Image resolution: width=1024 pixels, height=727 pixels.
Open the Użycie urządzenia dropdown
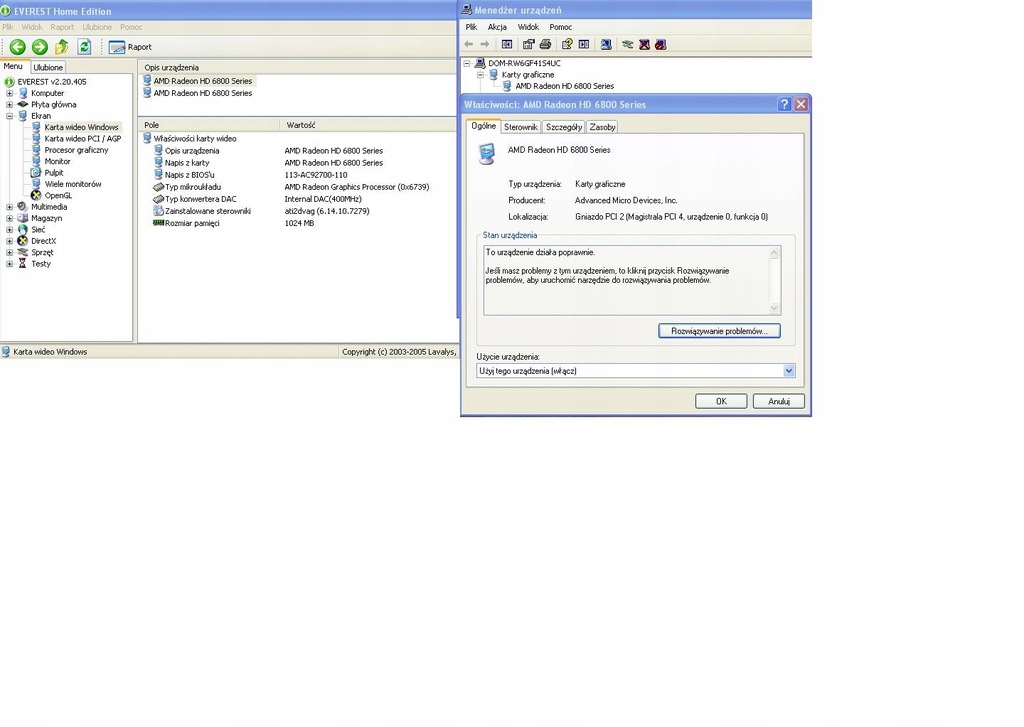789,371
